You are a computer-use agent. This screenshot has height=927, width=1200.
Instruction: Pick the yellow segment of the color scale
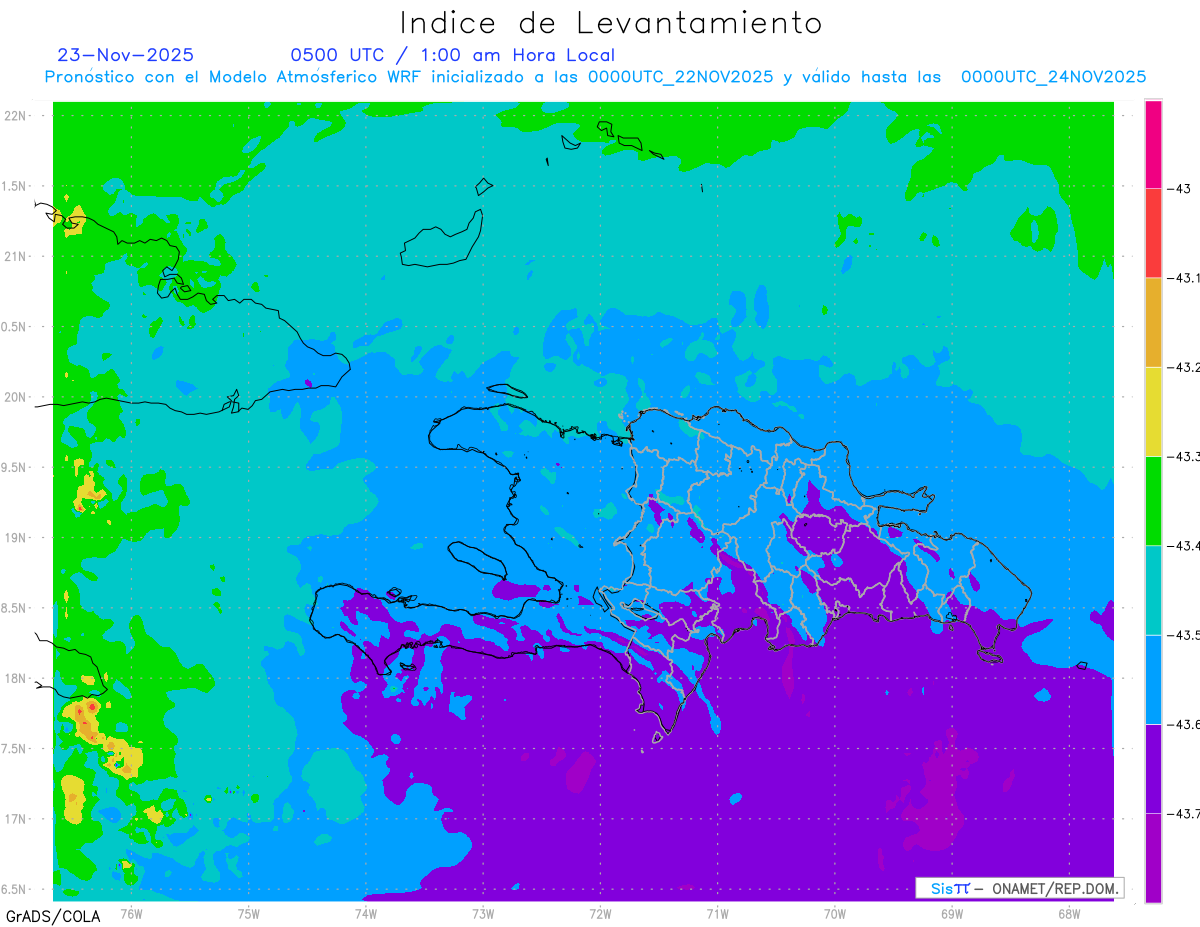[1153, 411]
